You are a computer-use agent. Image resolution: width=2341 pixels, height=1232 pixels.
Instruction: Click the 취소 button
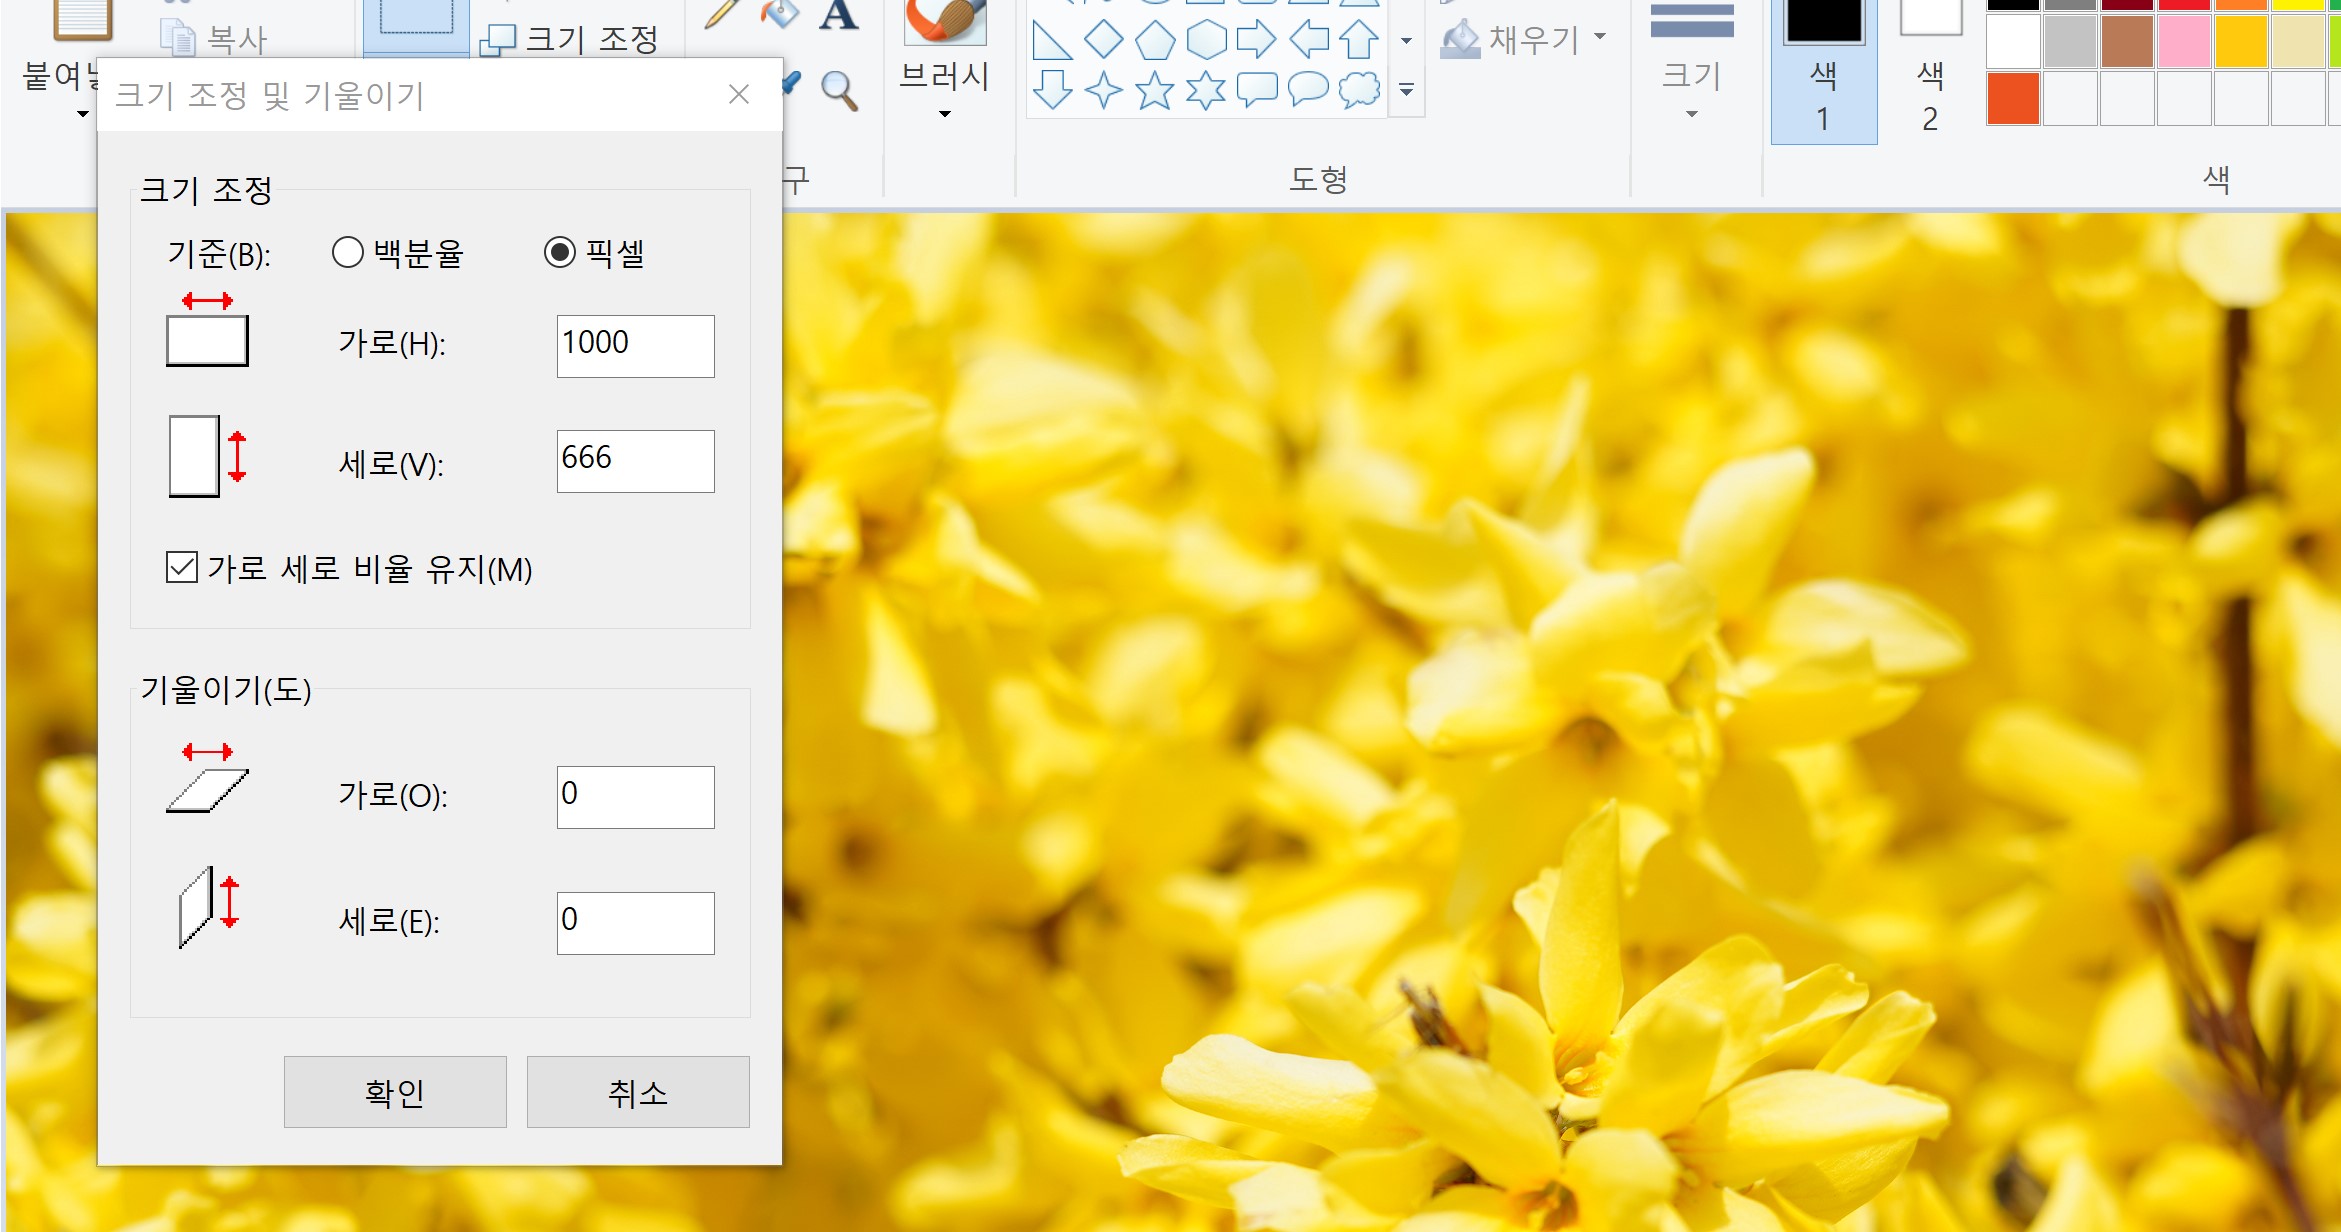tap(638, 1092)
